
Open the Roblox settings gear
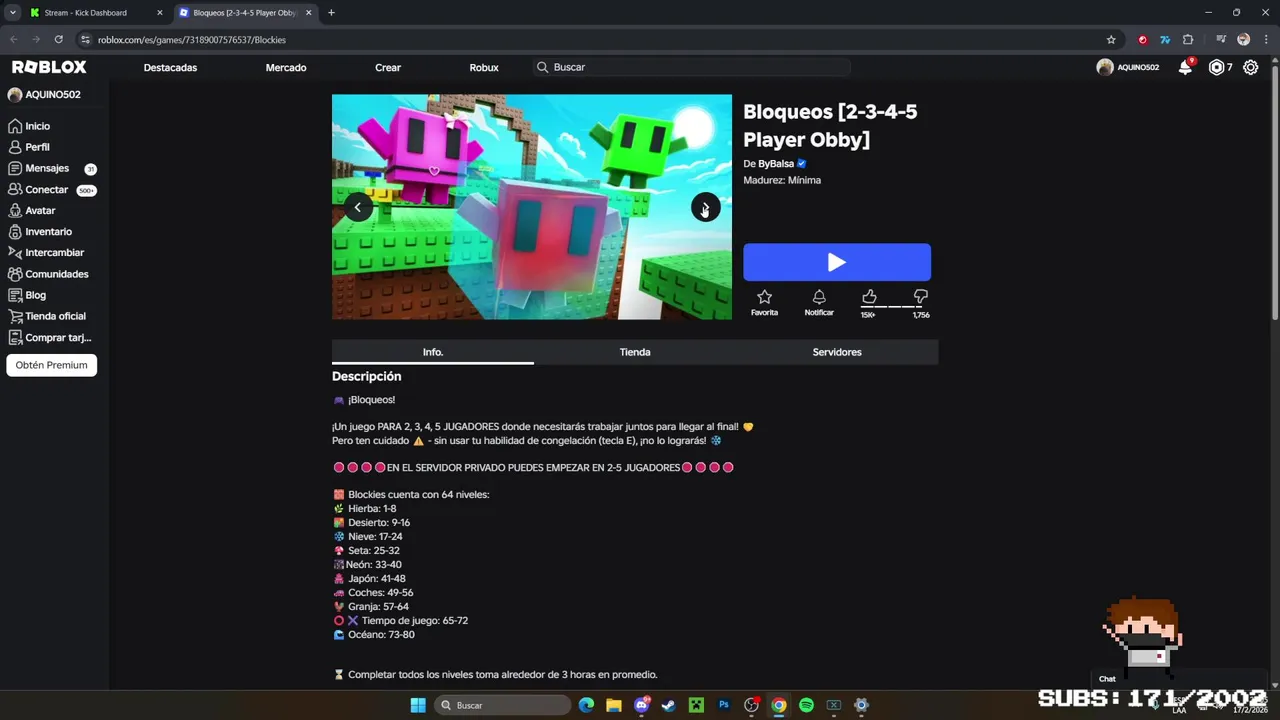1250,67
